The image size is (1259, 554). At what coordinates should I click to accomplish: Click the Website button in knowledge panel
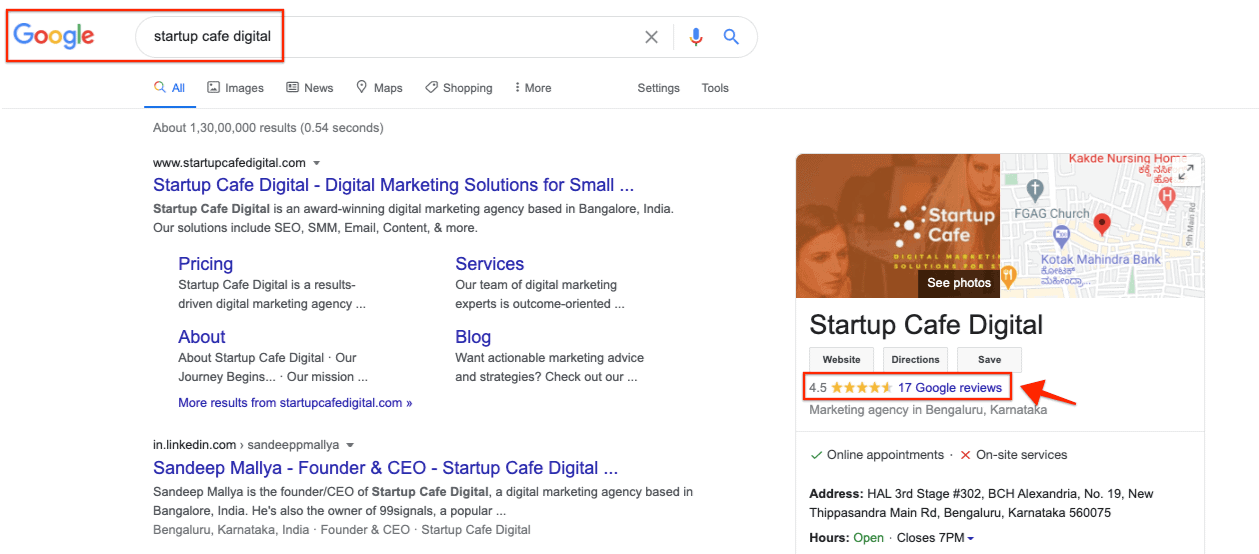pos(841,360)
